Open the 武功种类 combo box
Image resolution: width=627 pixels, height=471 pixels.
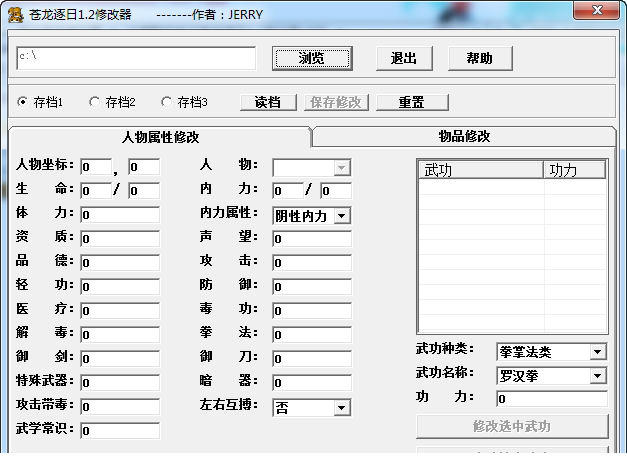coord(597,352)
